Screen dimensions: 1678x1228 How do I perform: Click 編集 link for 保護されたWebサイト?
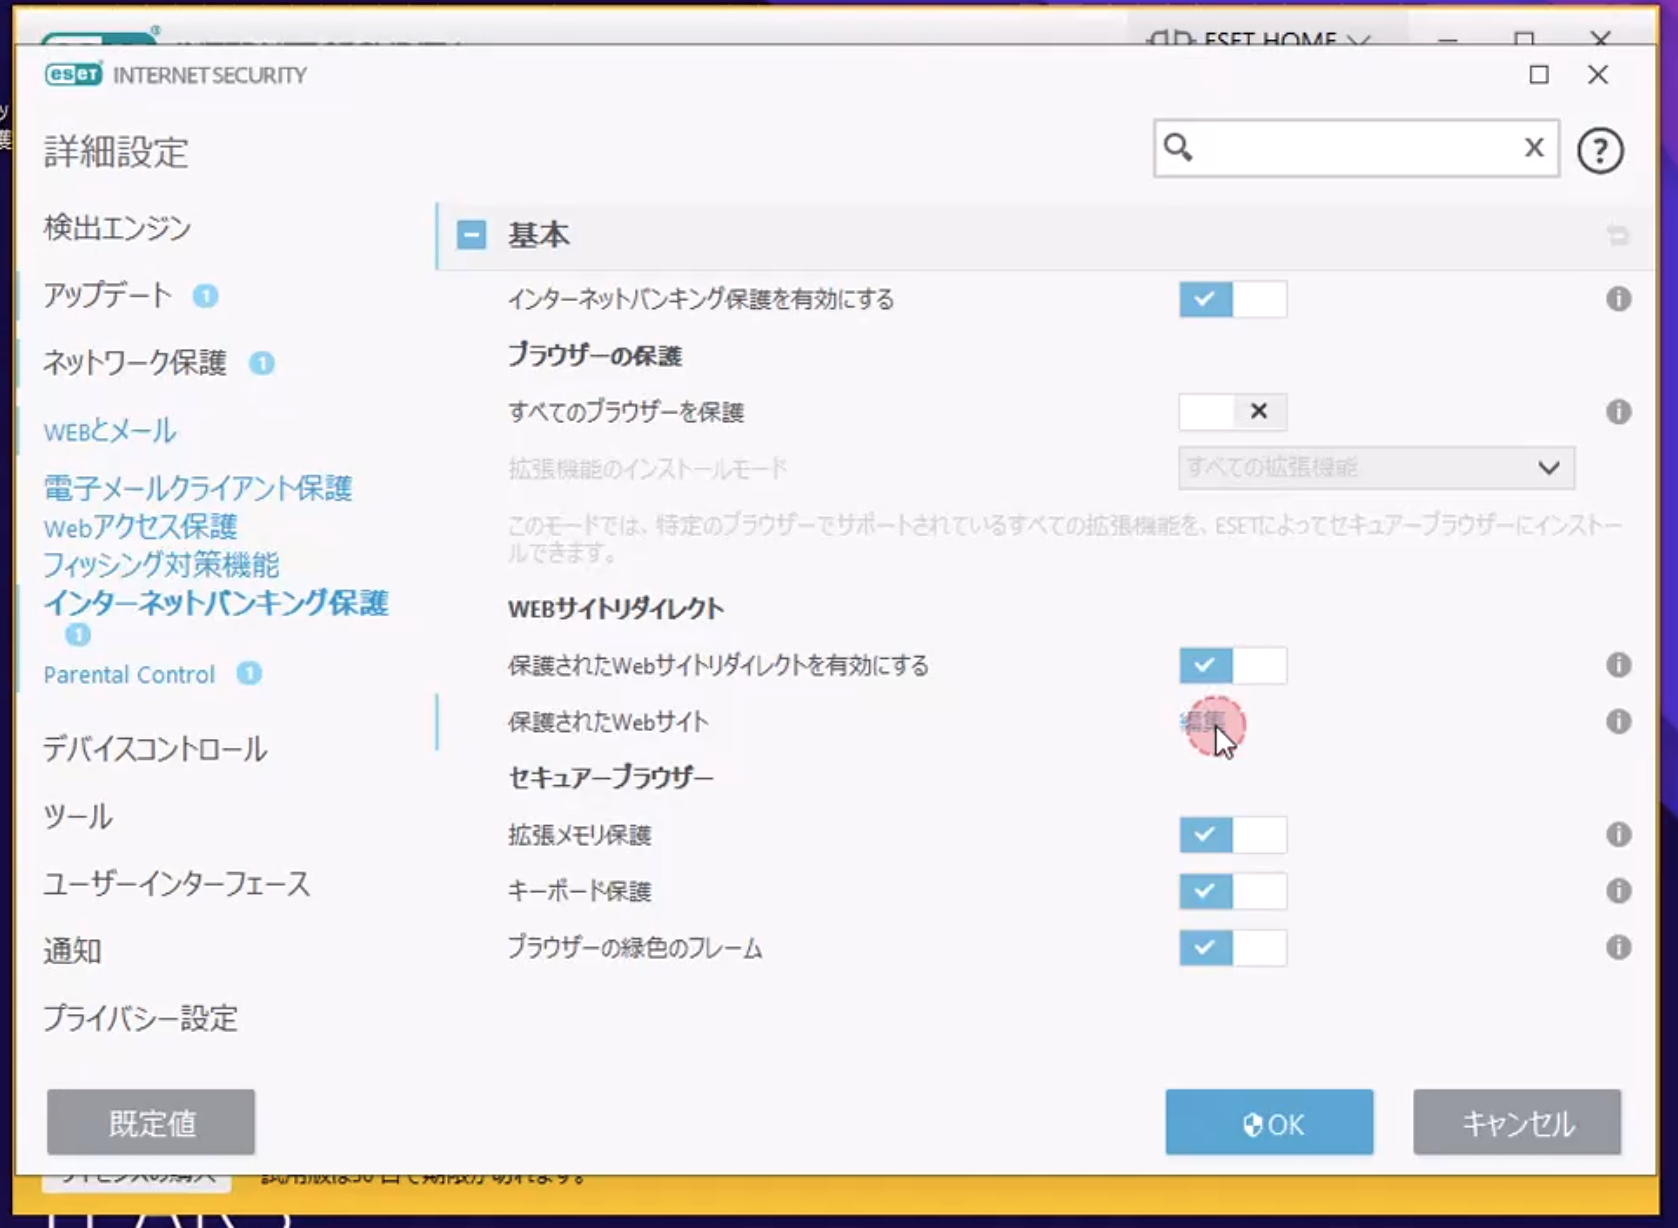tap(1201, 721)
